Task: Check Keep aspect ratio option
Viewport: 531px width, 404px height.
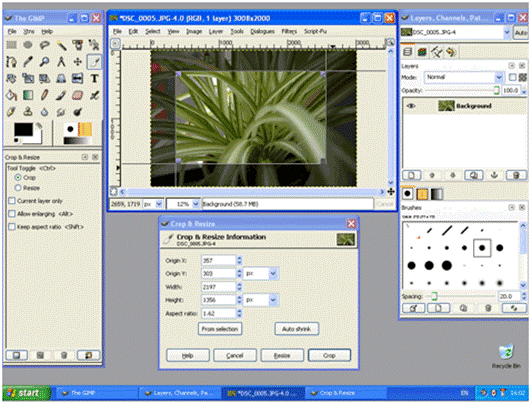Action: point(12,227)
